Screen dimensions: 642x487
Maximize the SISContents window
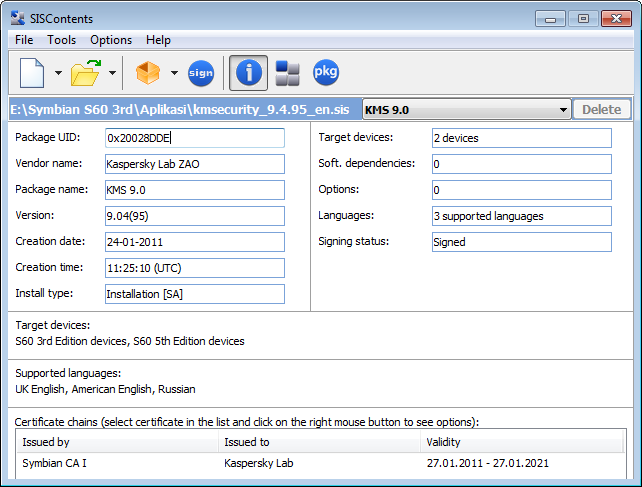click(x=583, y=19)
